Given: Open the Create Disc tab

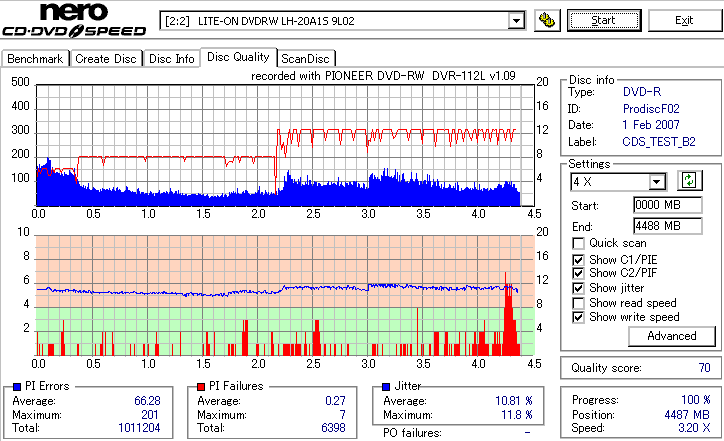Looking at the screenshot, I should click(x=106, y=59).
